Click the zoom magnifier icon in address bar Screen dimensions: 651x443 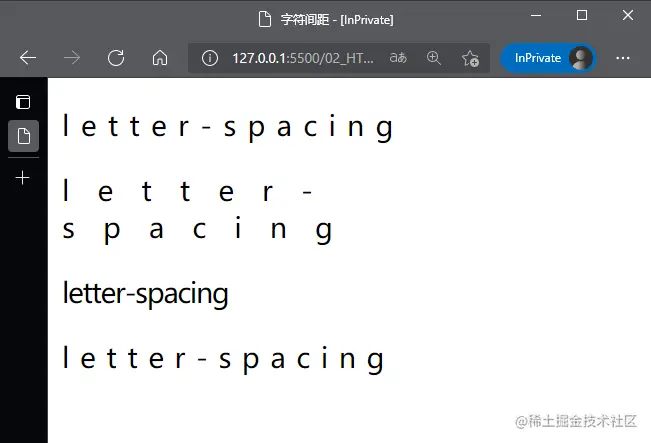click(433, 58)
